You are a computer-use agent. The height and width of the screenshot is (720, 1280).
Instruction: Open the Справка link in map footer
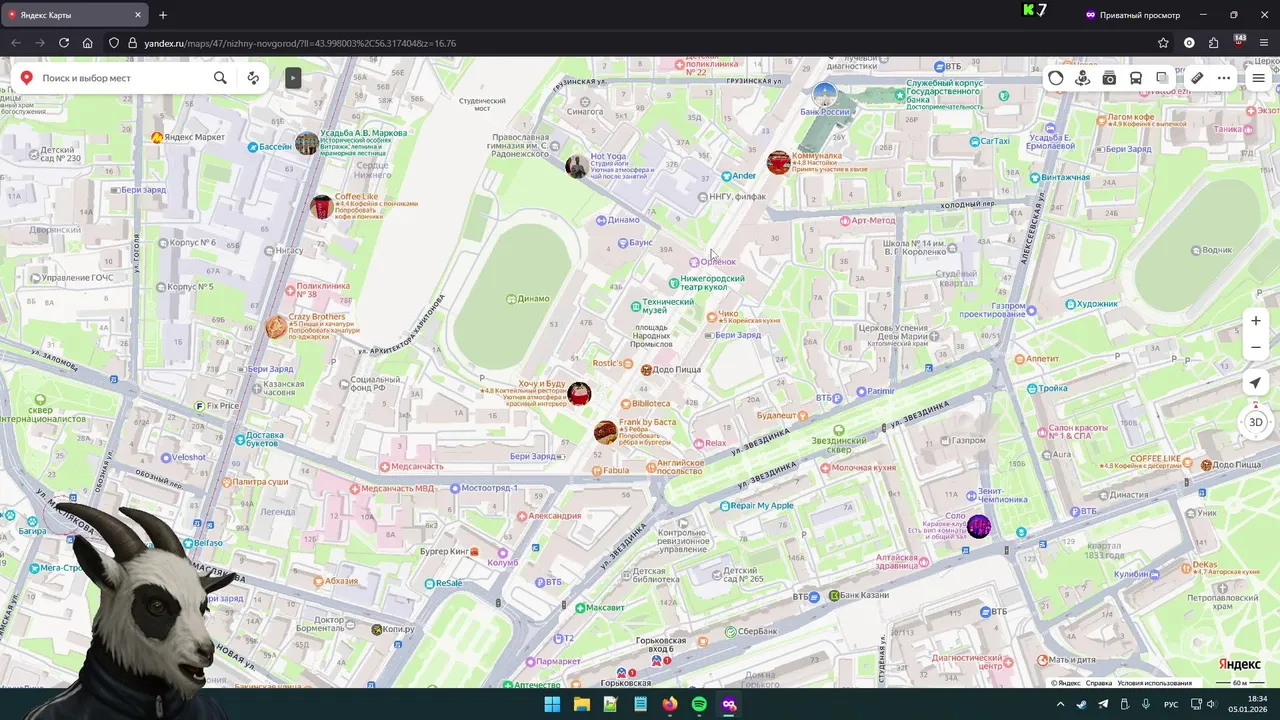(x=1099, y=683)
